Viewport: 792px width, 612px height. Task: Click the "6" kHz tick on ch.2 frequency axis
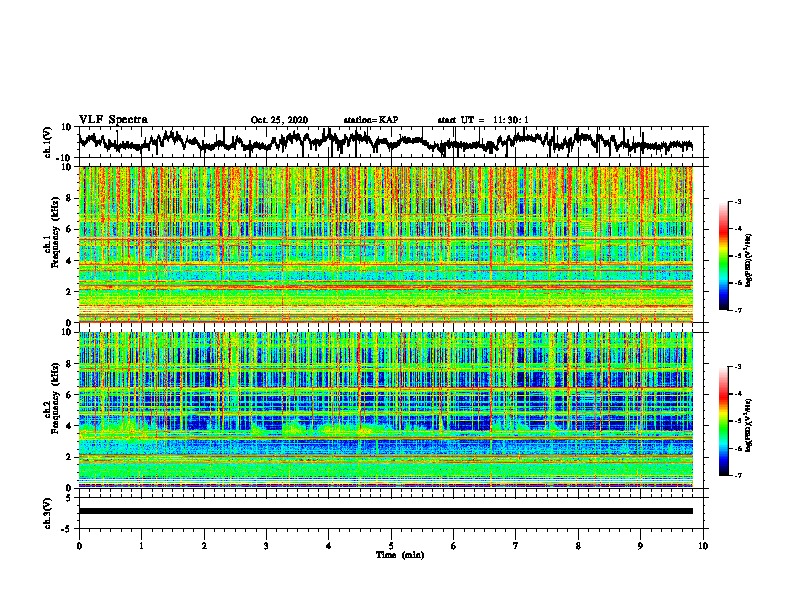tap(70, 395)
